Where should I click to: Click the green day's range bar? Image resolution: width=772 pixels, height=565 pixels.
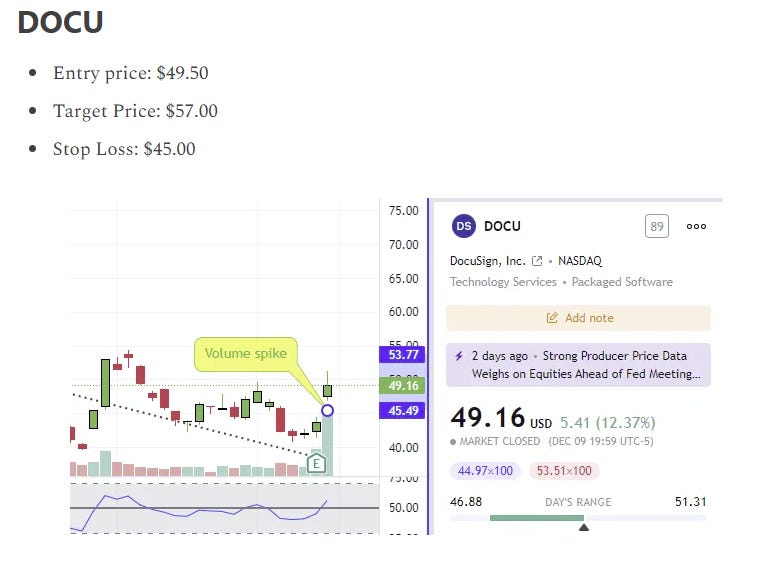click(x=537, y=518)
